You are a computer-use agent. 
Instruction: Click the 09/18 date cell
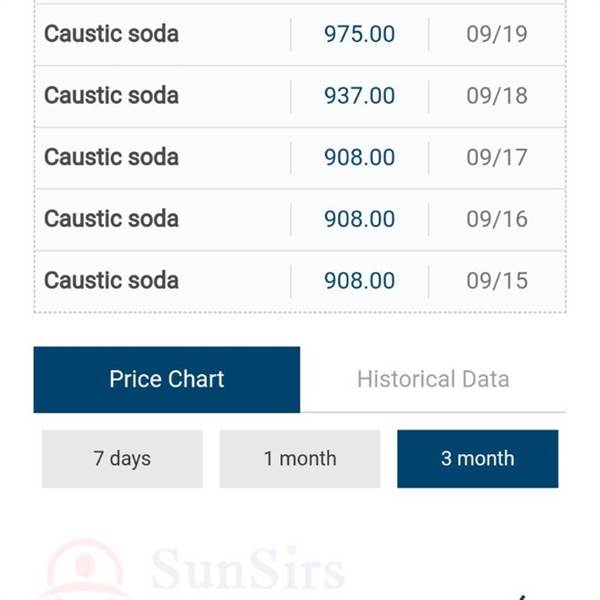[496, 96]
